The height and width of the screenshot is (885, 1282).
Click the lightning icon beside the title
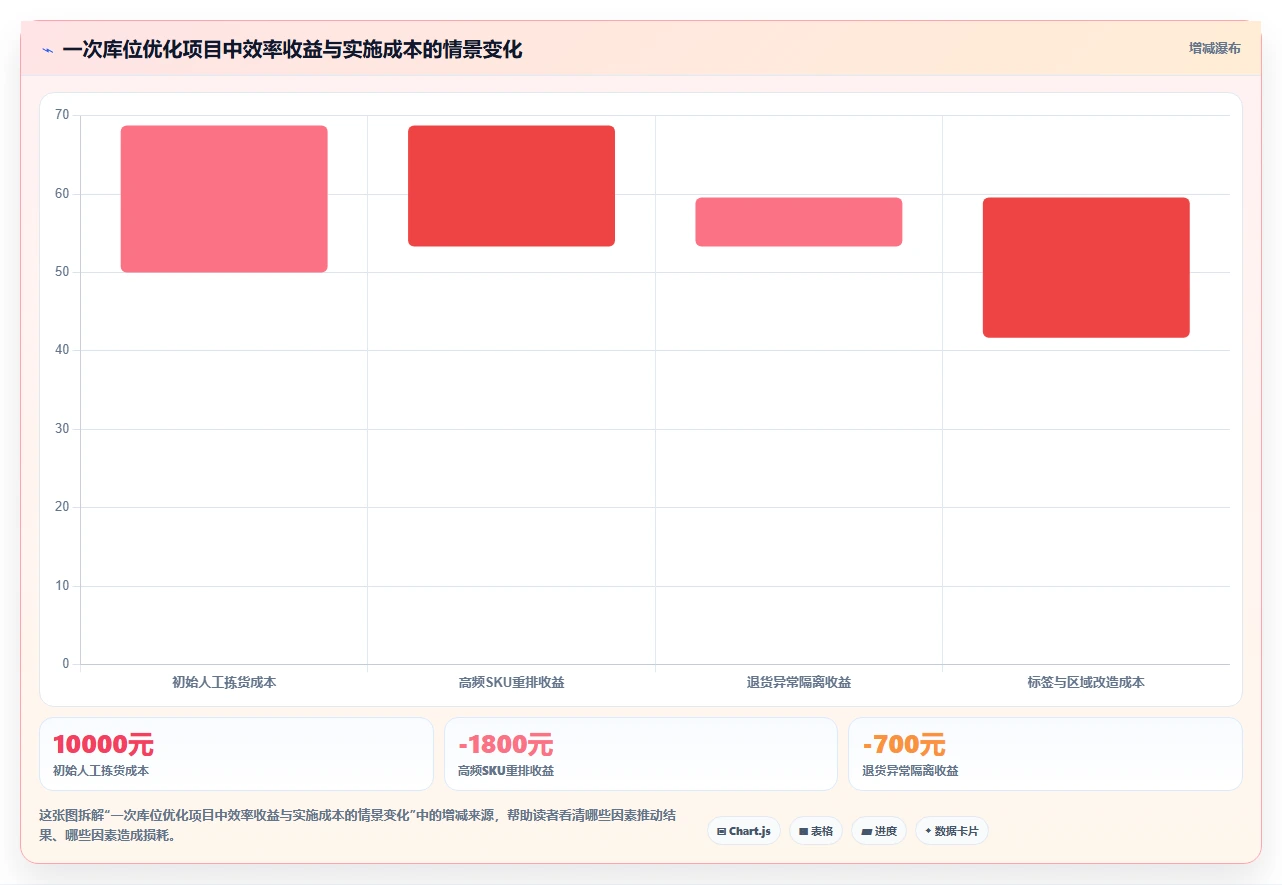47,50
